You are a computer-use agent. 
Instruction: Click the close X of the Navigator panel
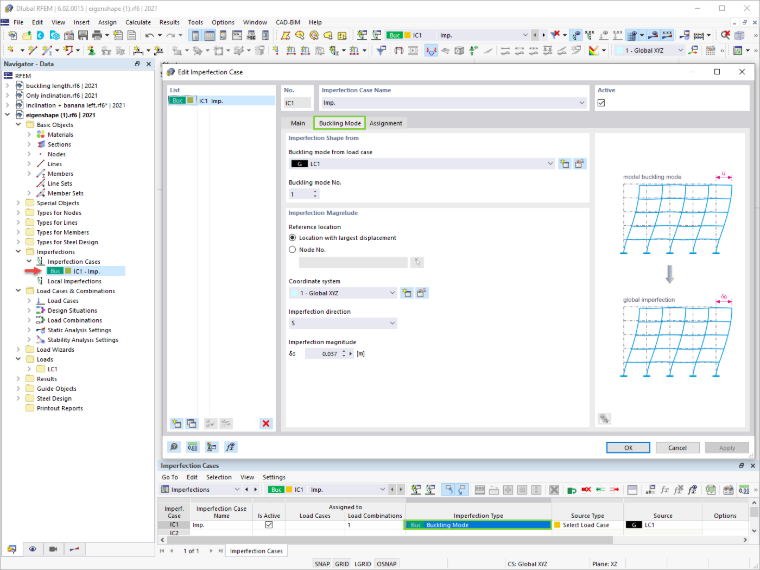click(x=149, y=64)
